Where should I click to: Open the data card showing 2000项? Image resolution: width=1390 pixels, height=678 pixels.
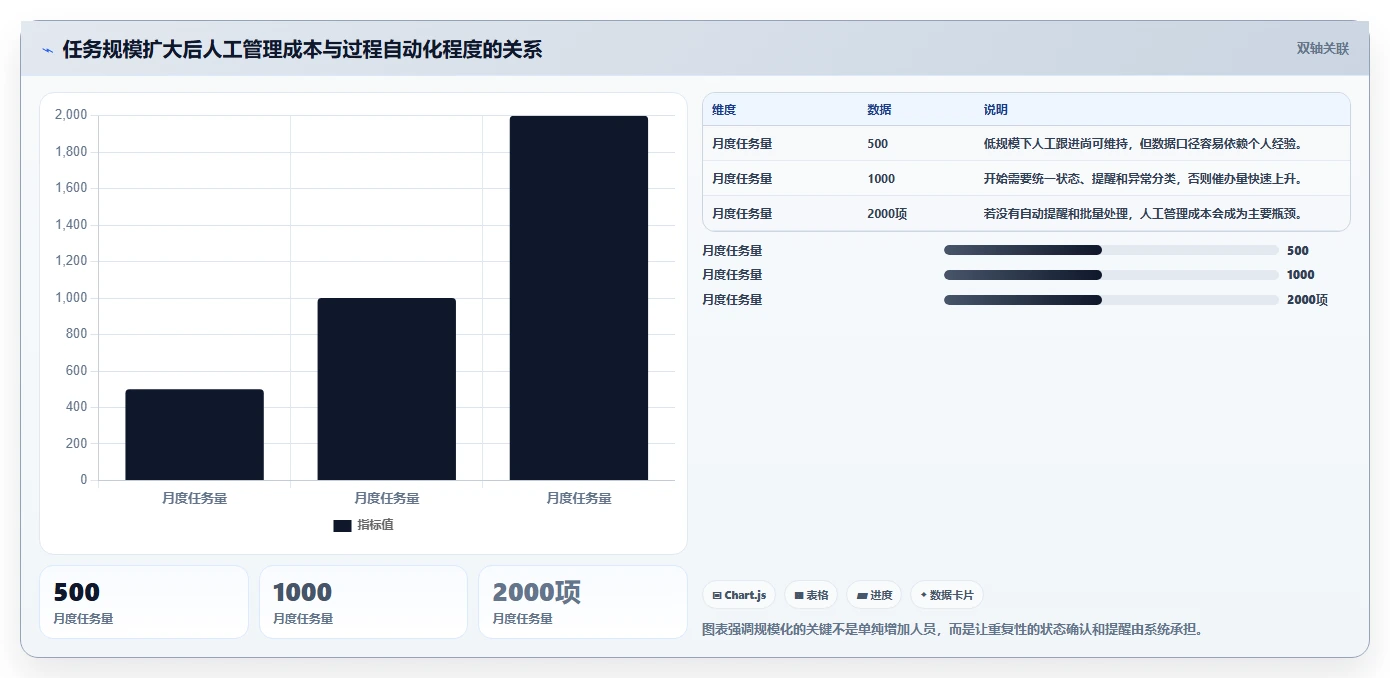(x=583, y=602)
